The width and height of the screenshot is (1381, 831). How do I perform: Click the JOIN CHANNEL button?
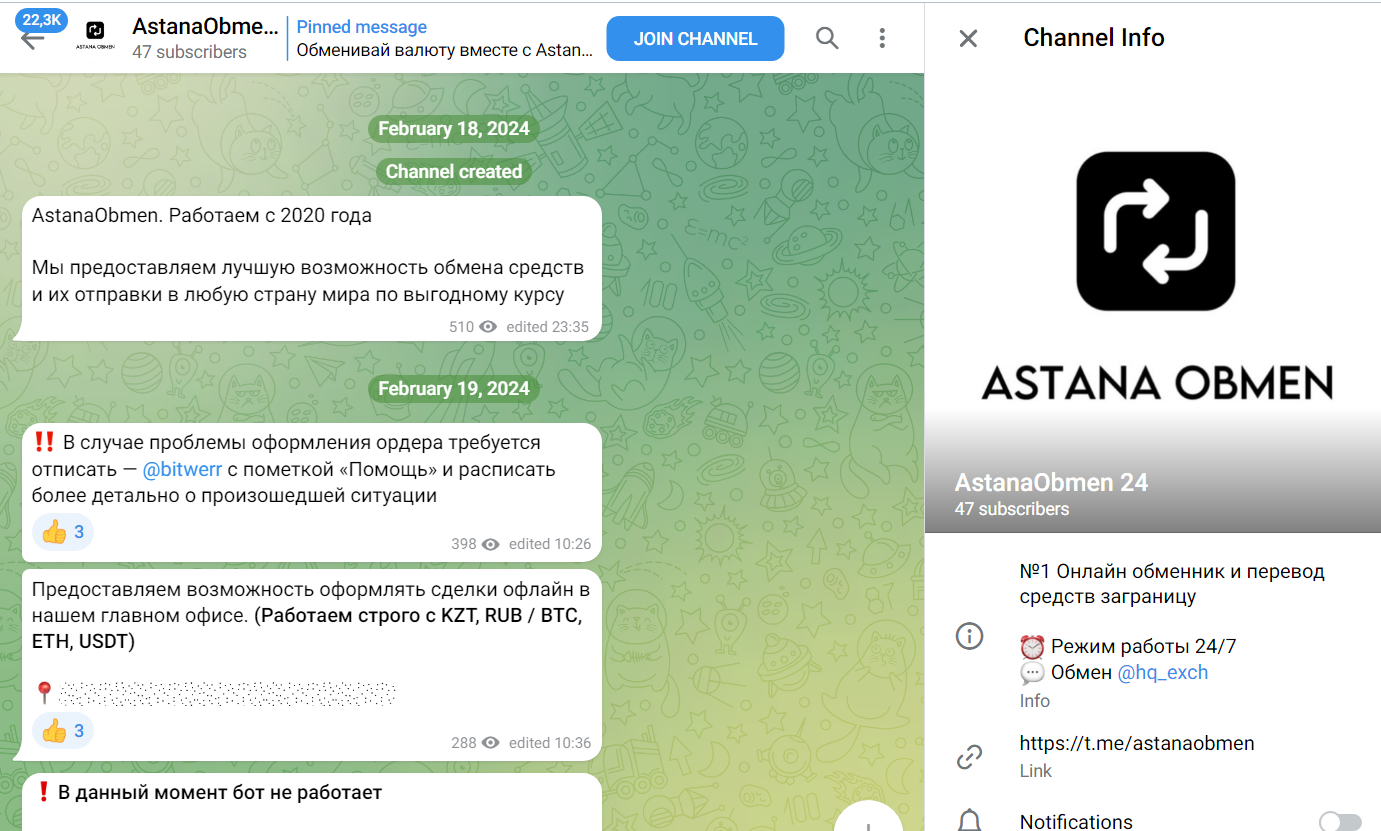tap(695, 39)
